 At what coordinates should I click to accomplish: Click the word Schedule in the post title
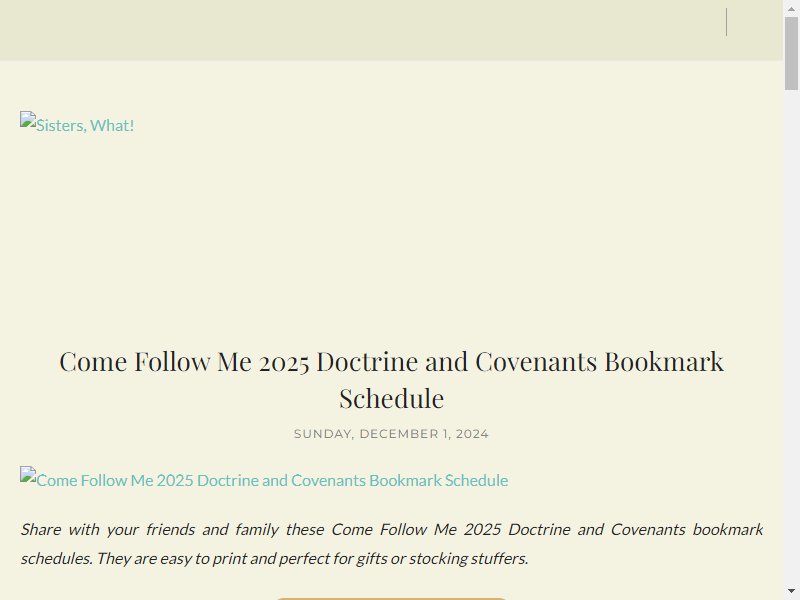point(391,398)
